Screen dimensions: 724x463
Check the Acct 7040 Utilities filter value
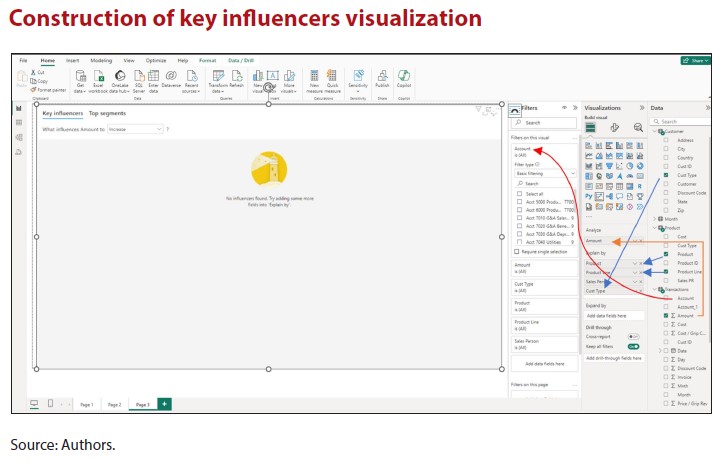[x=519, y=242]
